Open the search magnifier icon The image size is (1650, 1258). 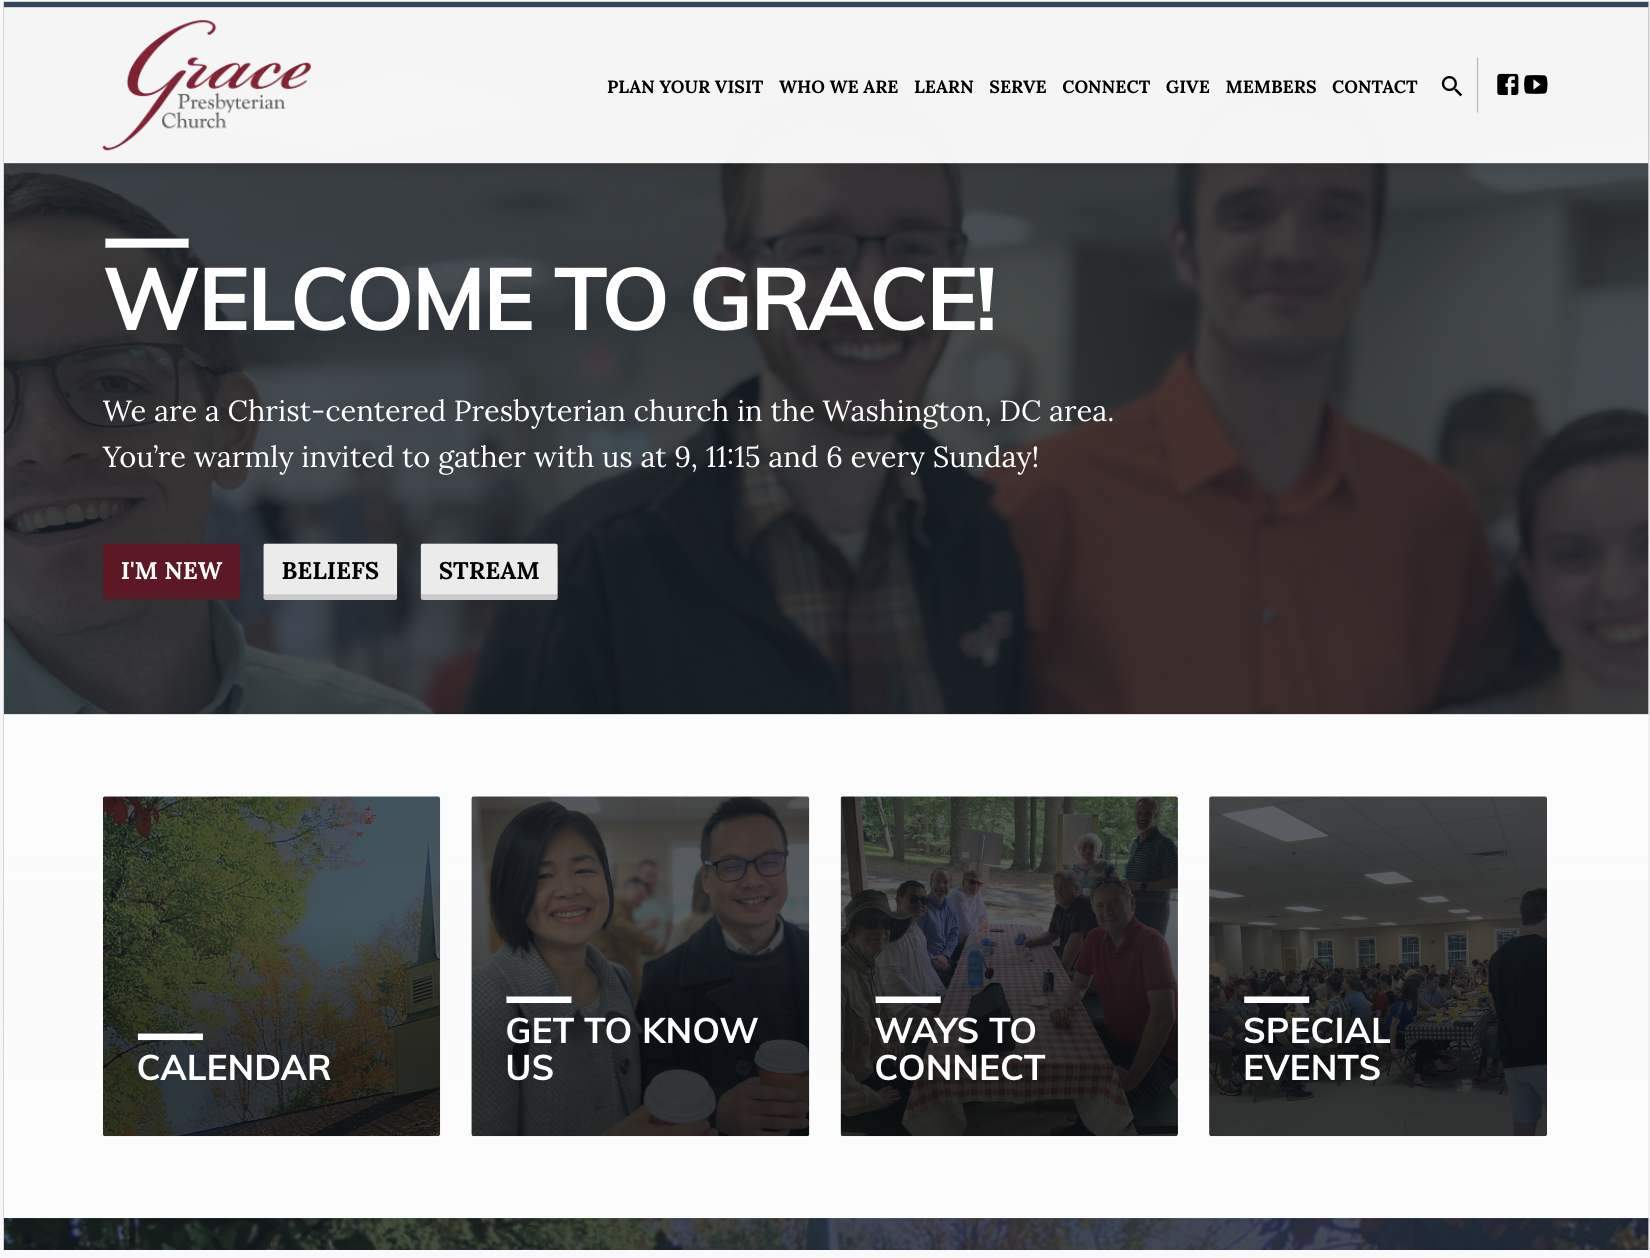coord(1451,86)
